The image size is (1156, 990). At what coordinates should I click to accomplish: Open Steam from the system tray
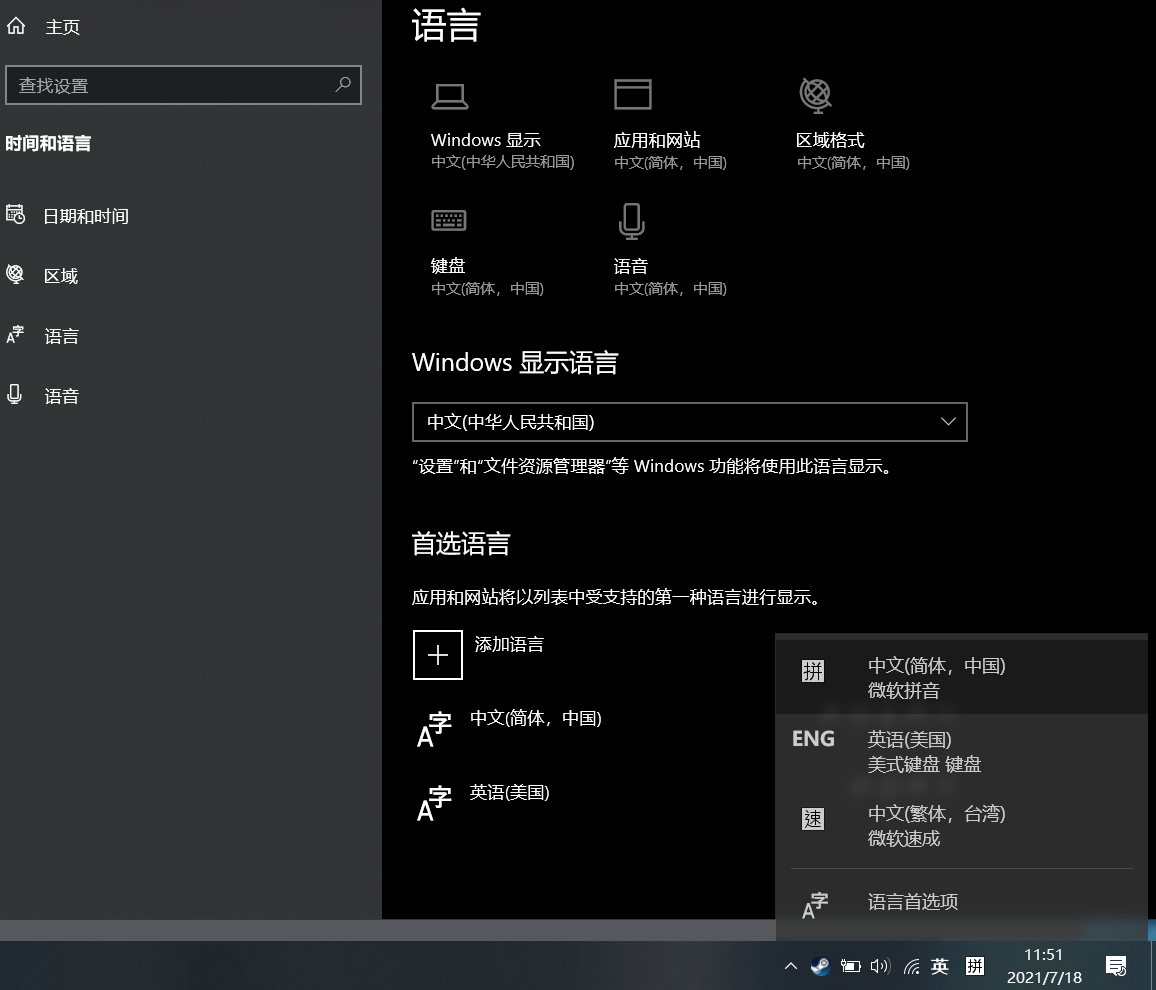pos(820,966)
